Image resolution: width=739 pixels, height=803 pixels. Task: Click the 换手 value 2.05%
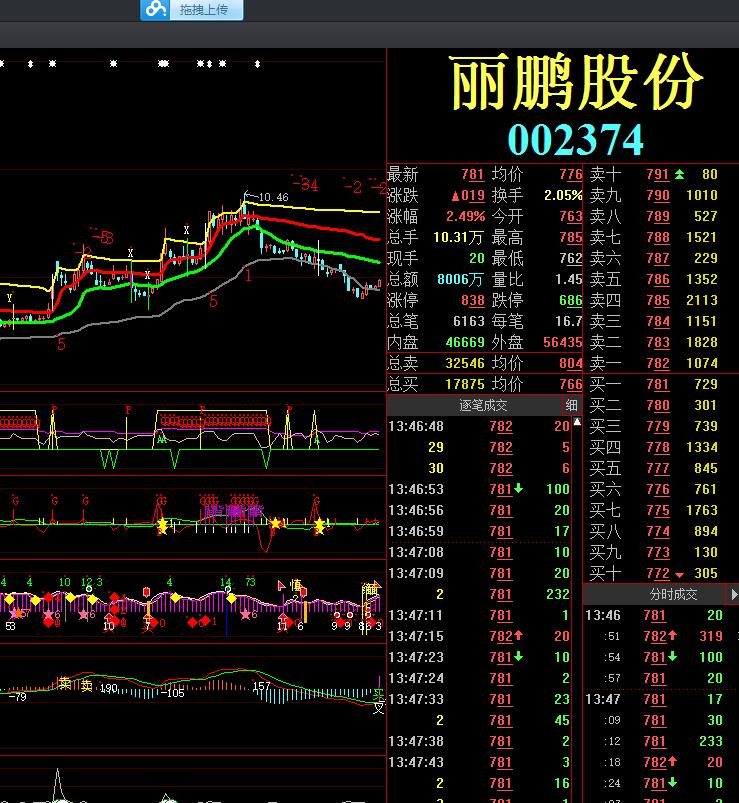(x=563, y=195)
